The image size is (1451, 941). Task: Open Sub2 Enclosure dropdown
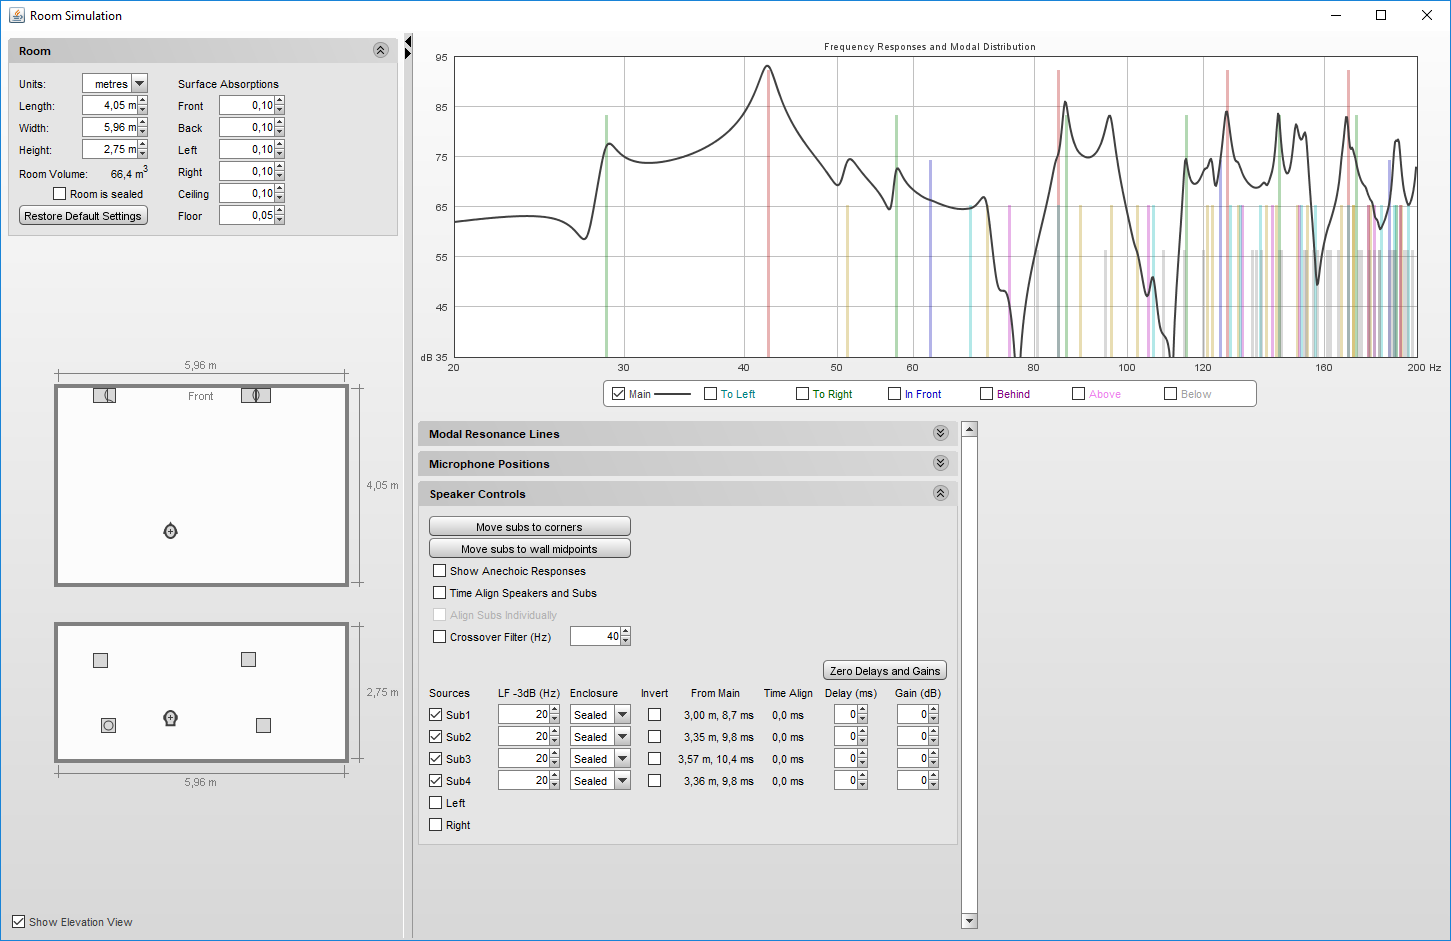[623, 736]
